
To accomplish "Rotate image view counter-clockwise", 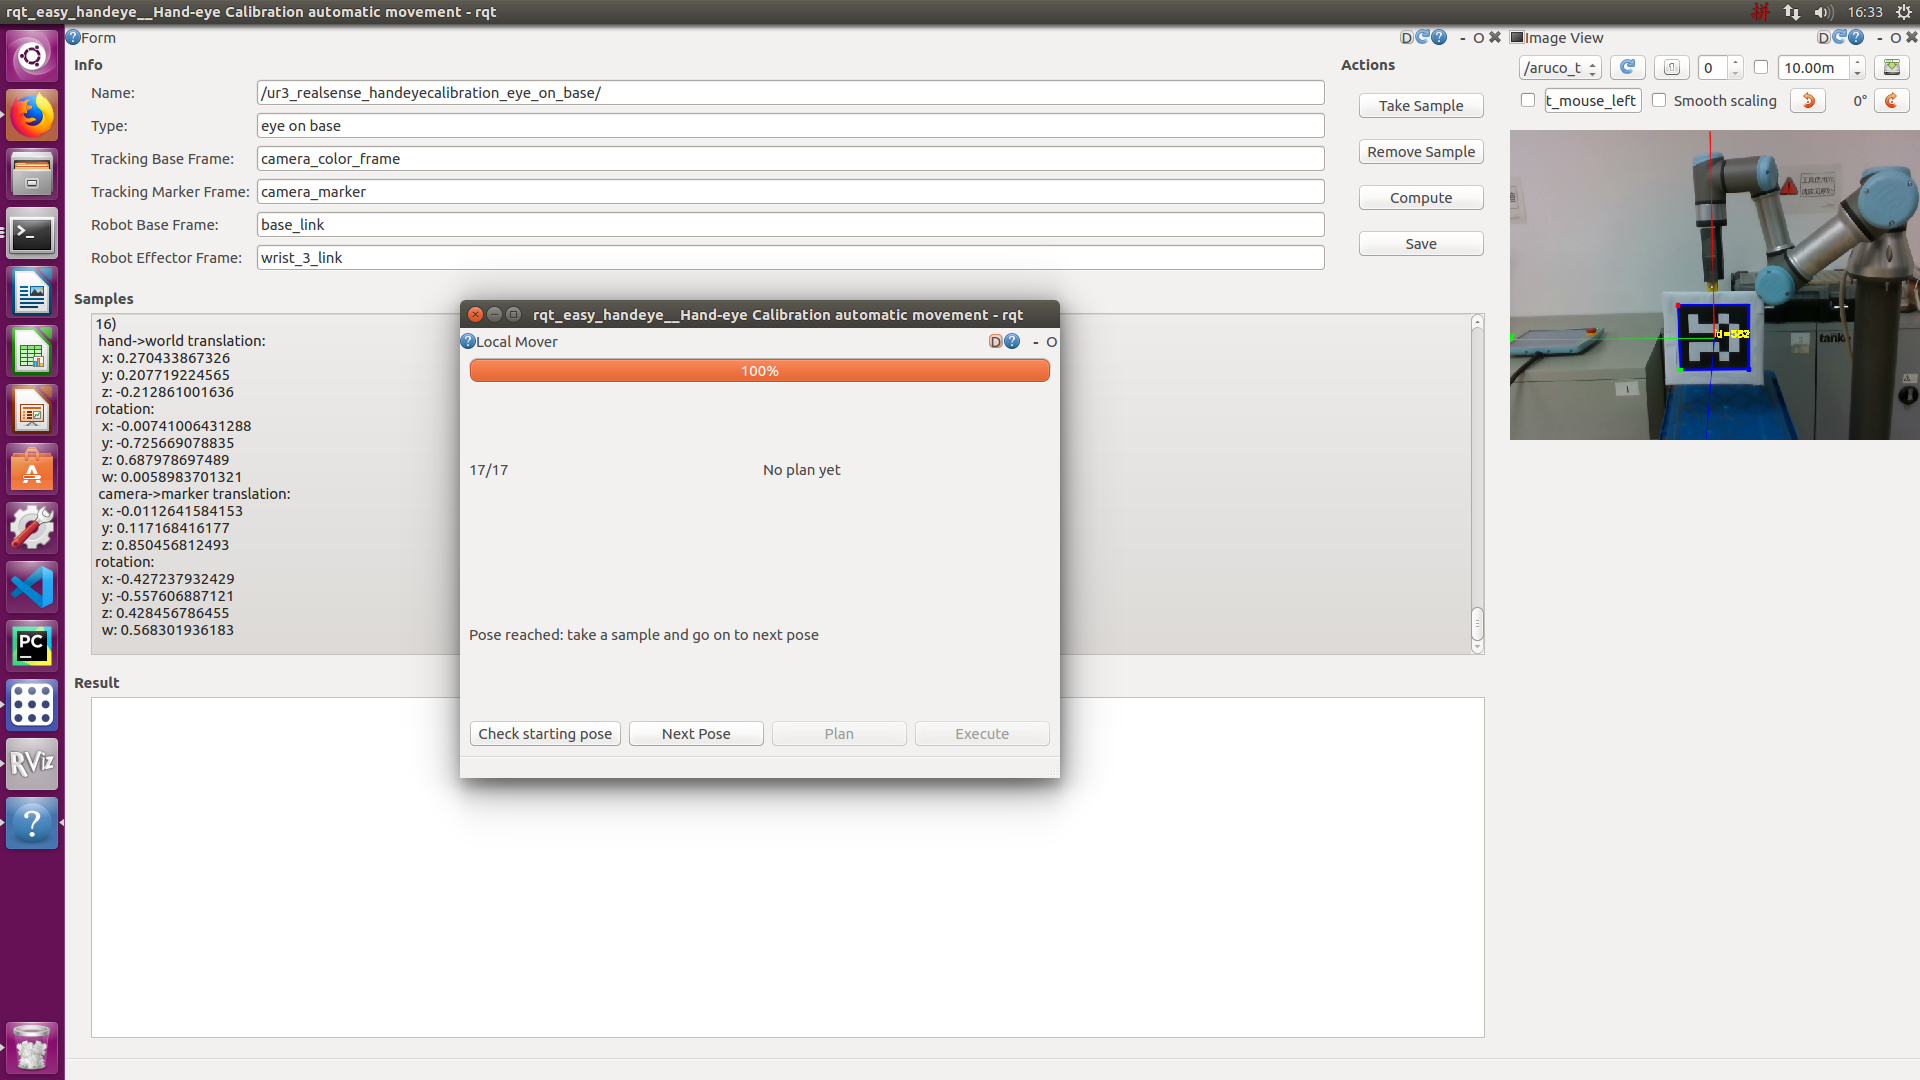I will point(1807,100).
